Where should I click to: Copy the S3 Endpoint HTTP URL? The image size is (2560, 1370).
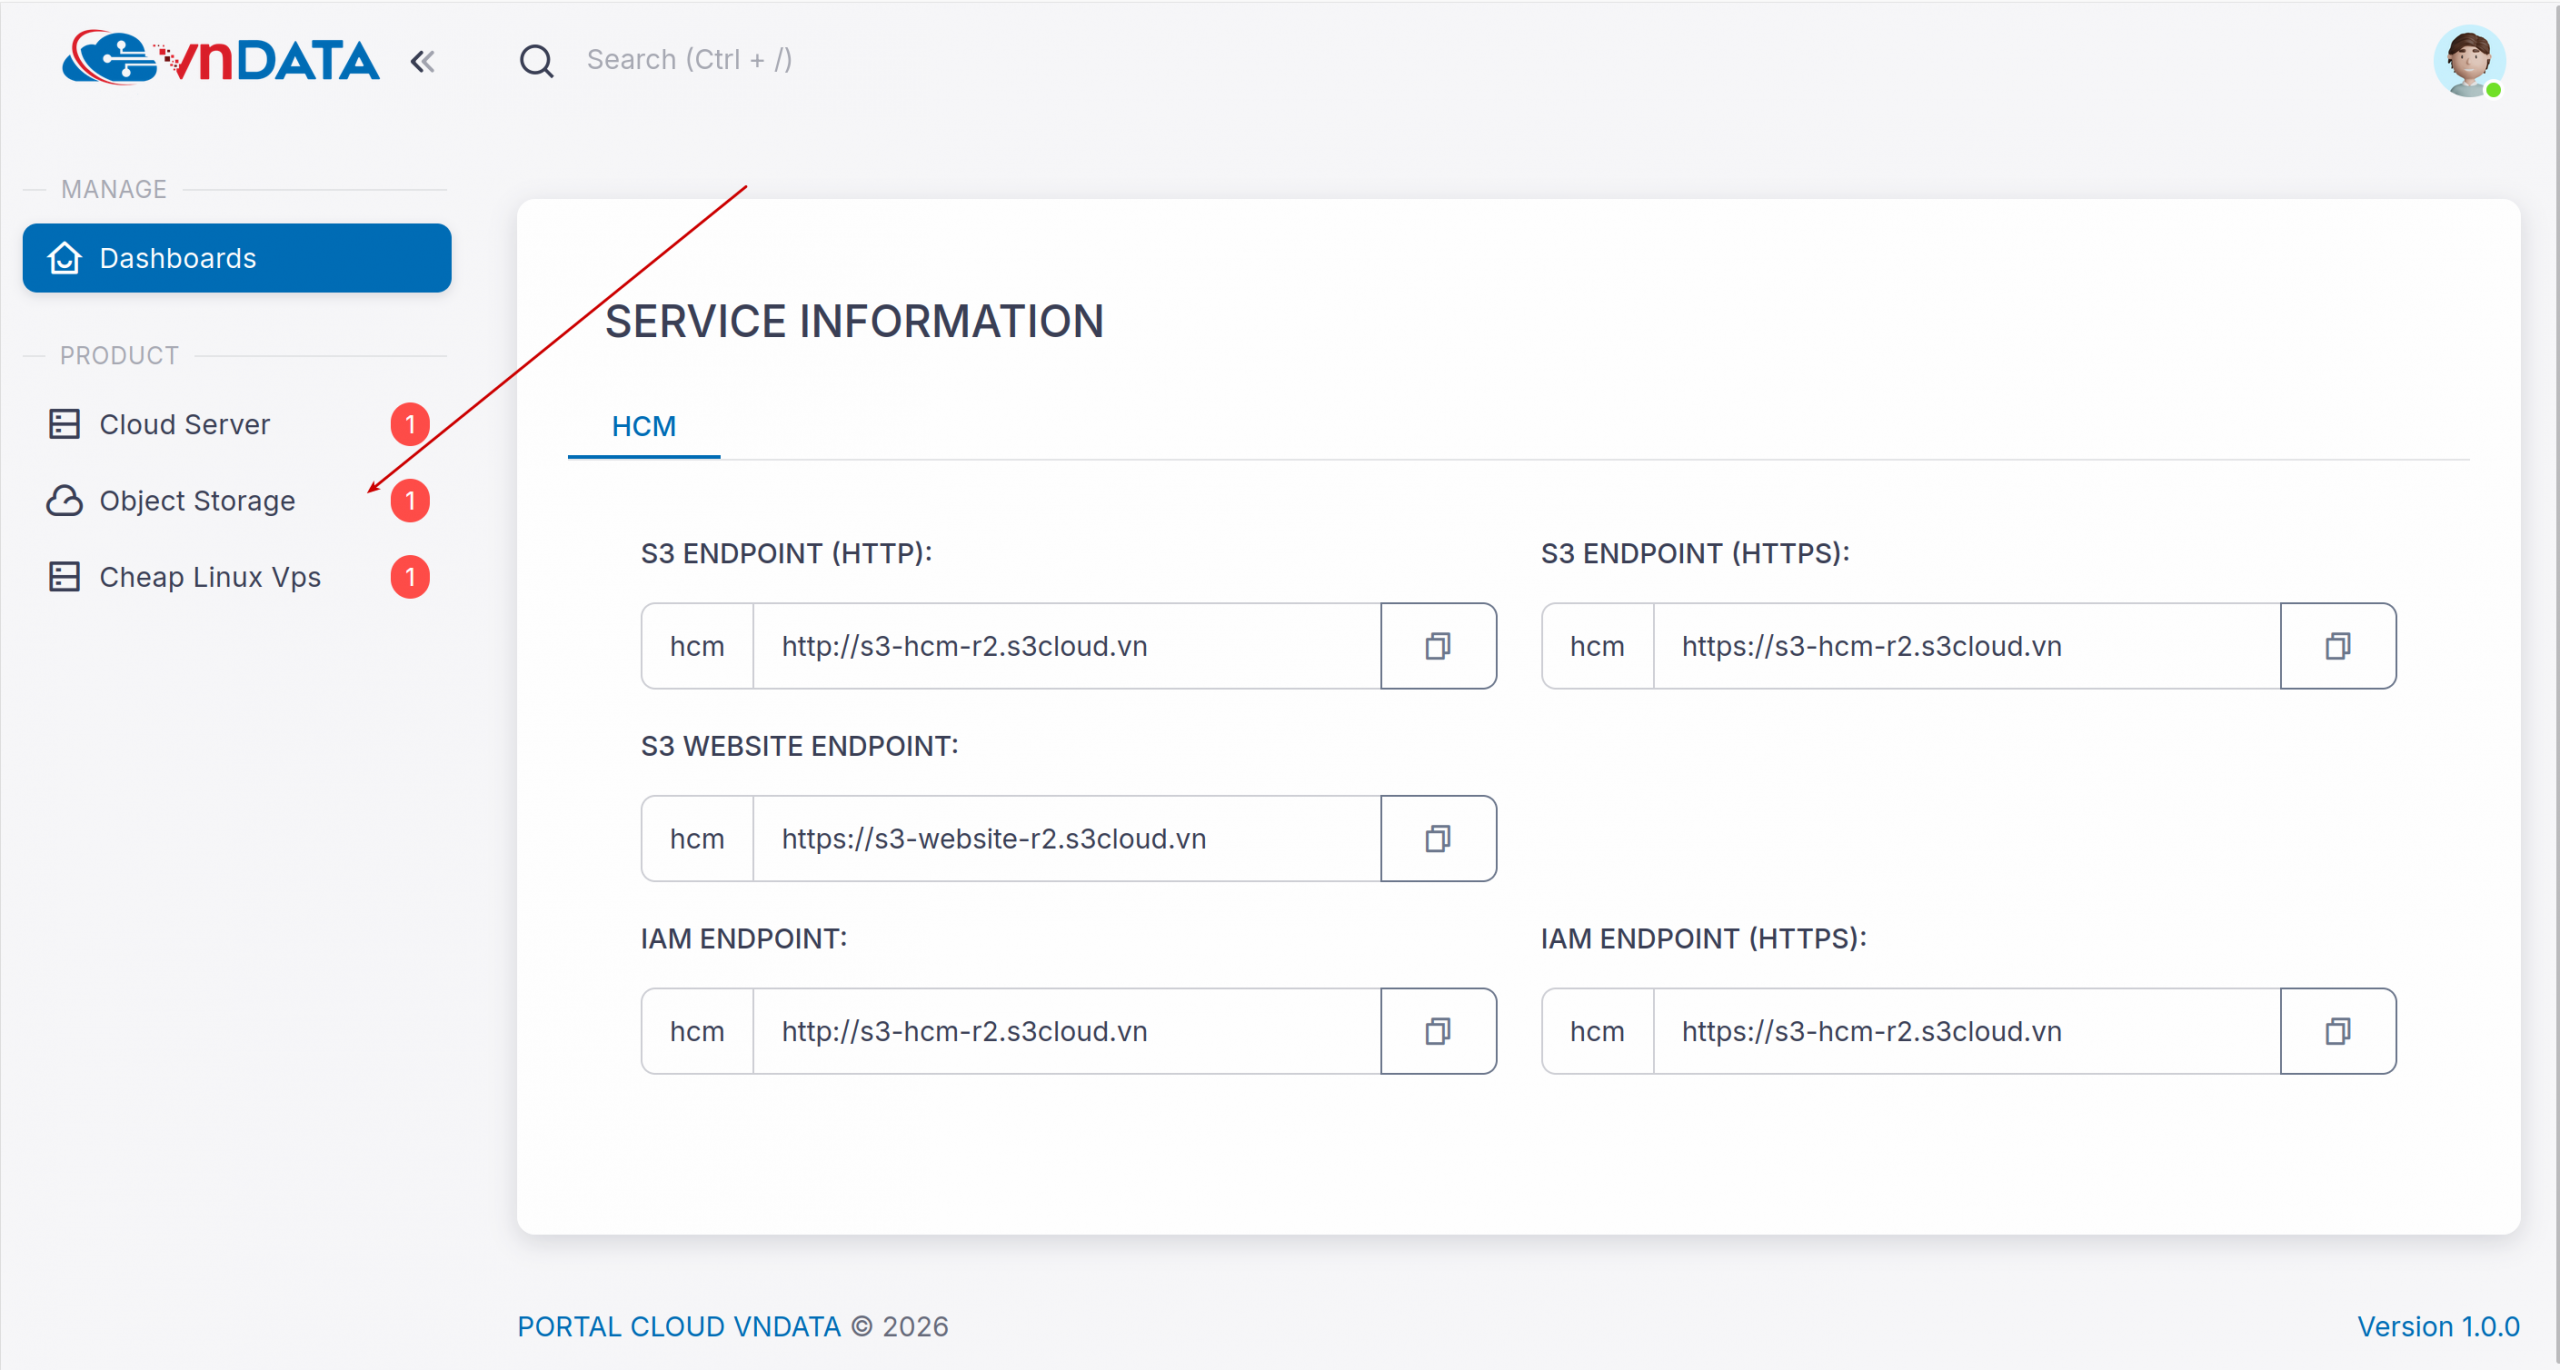[x=1439, y=646]
